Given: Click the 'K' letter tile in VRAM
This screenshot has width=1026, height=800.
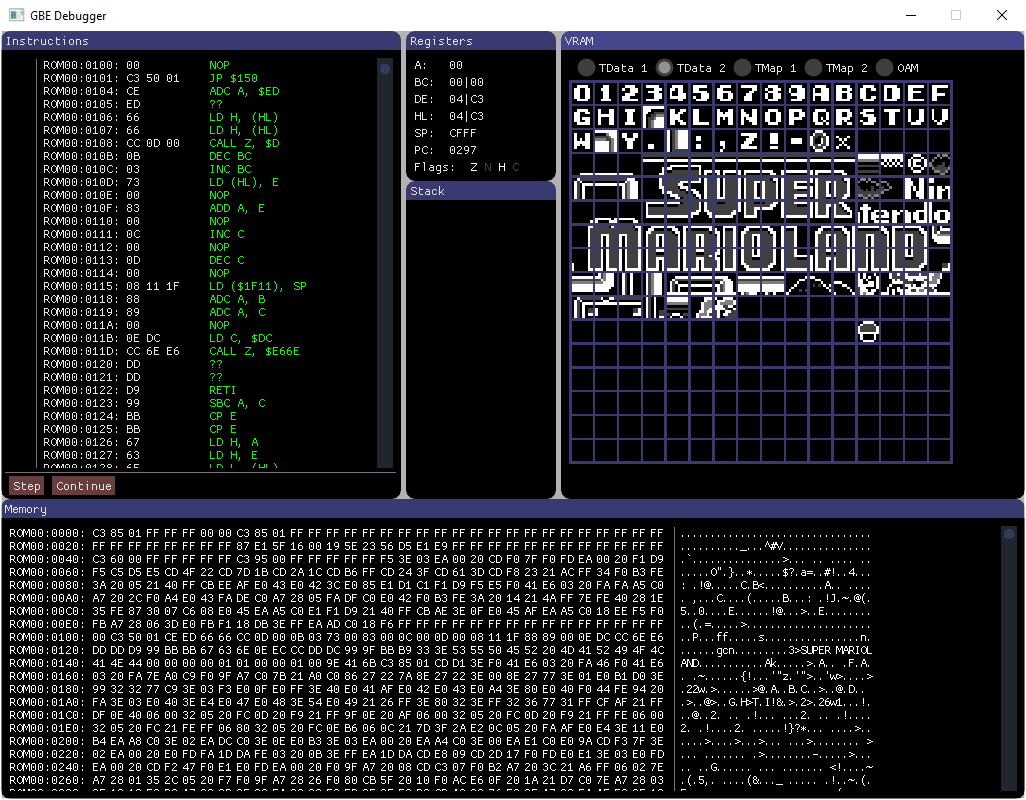Looking at the screenshot, I should 678,118.
